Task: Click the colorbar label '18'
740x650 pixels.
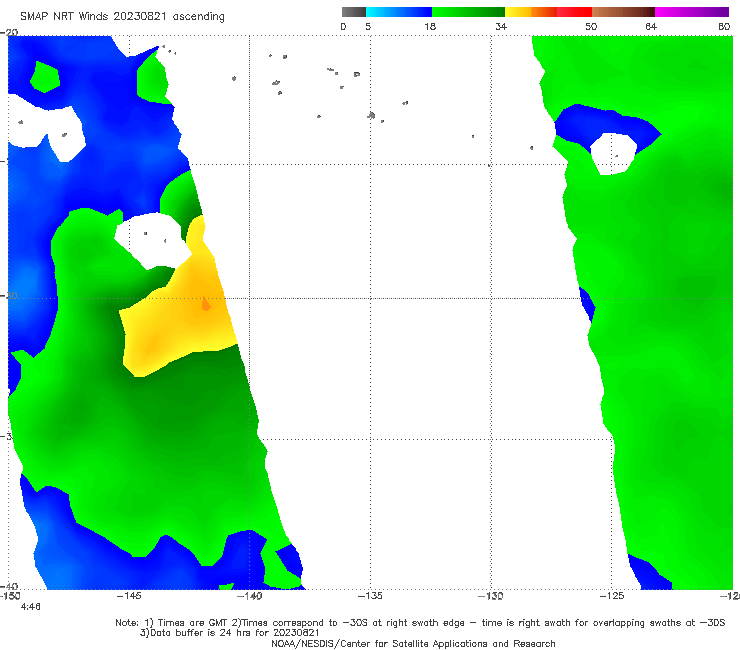Action: [x=430, y=26]
